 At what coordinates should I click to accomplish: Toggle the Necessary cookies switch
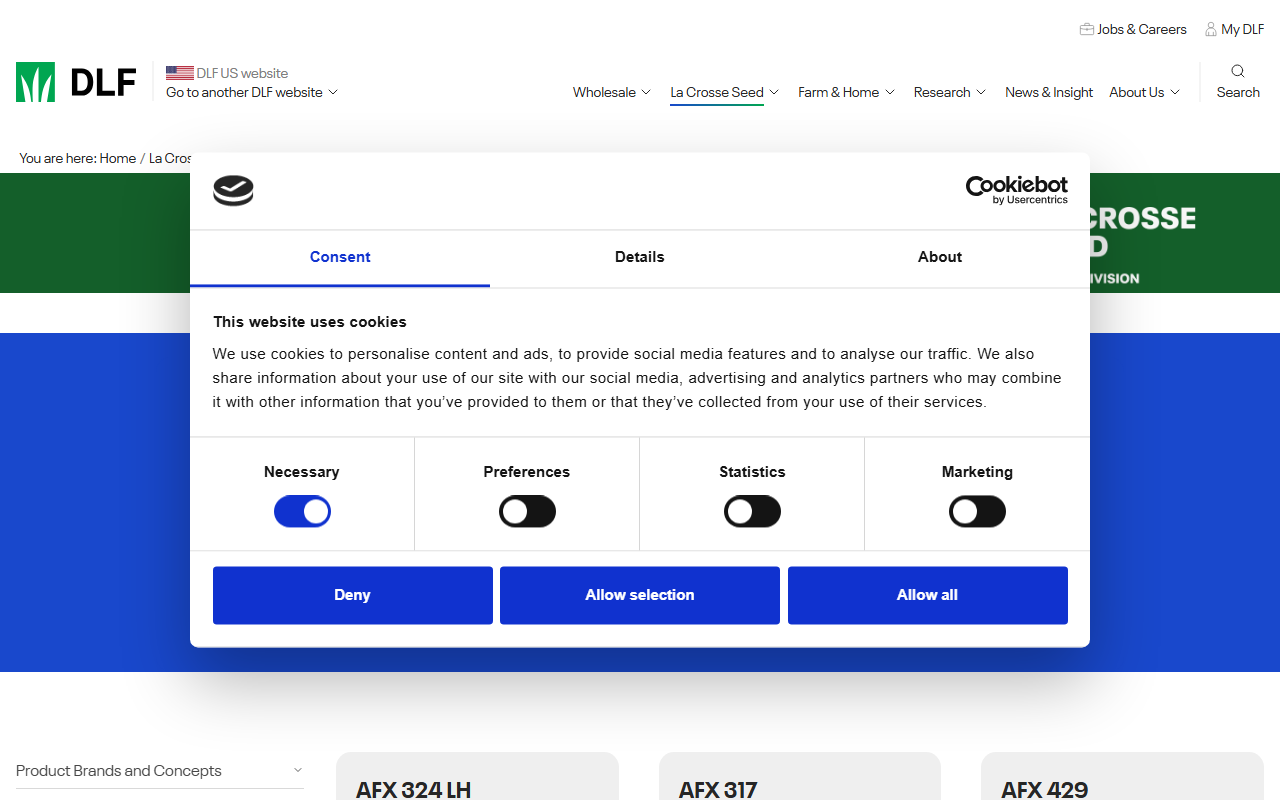point(302,512)
